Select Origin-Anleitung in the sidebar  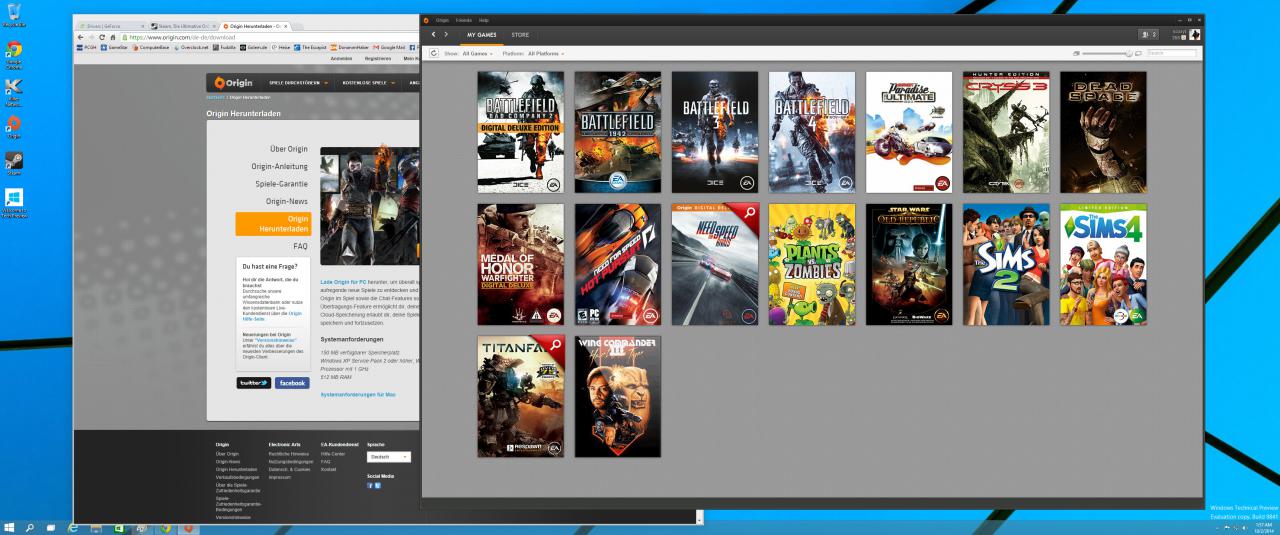(280, 166)
